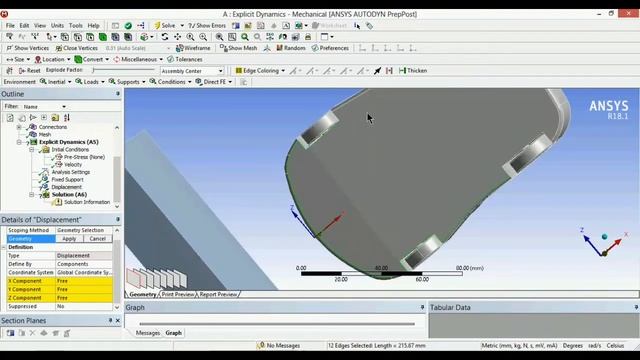
Task: Open the Units menu
Action: pos(57,25)
